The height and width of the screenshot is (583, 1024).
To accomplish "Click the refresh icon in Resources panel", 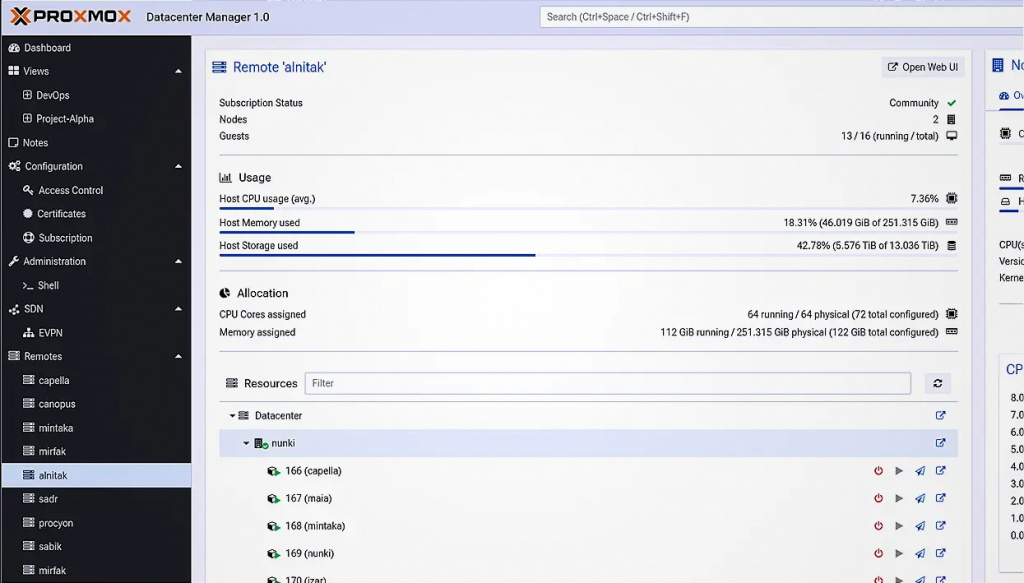I will [937, 383].
